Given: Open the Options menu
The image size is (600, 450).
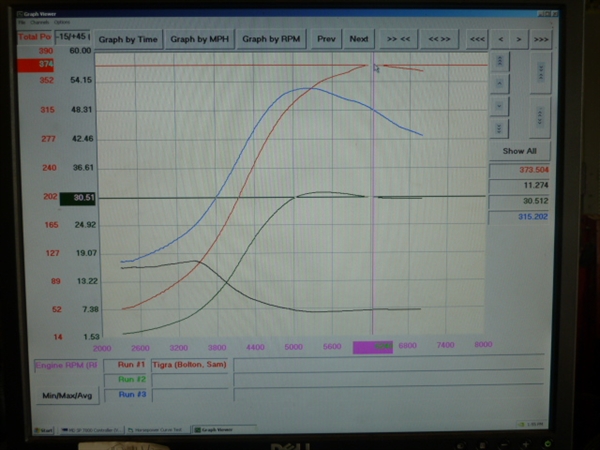Looking at the screenshot, I should 62,23.
